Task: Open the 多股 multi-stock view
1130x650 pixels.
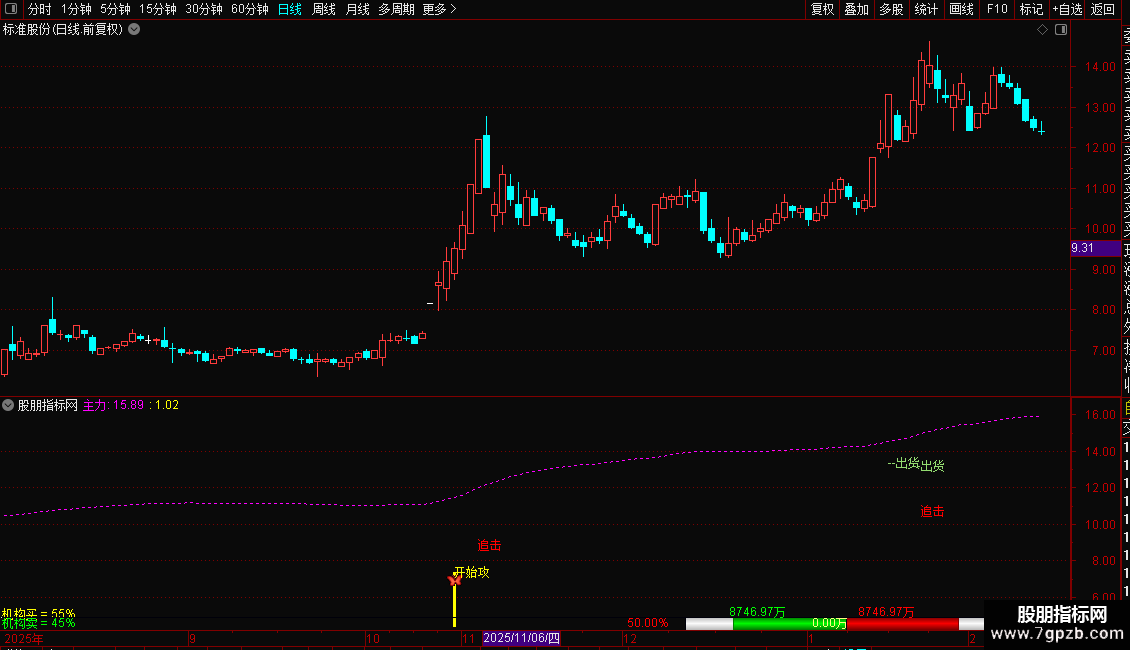Action: pyautogui.click(x=891, y=9)
